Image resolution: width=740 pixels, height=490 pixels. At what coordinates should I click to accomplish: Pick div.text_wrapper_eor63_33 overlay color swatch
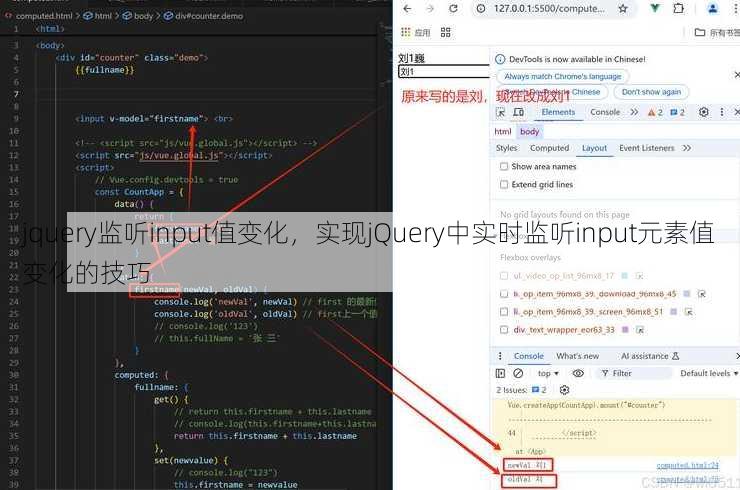625,329
